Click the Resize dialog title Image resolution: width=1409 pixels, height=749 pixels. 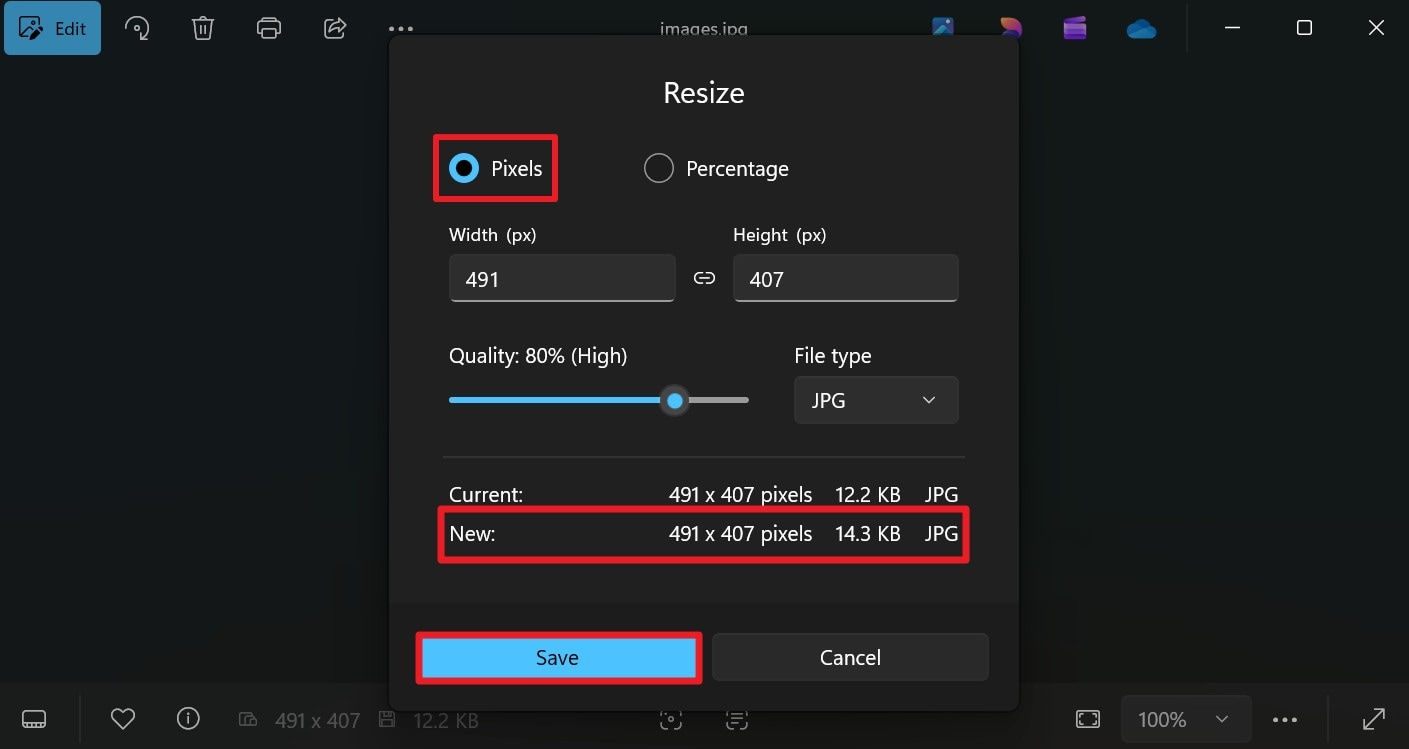(704, 93)
